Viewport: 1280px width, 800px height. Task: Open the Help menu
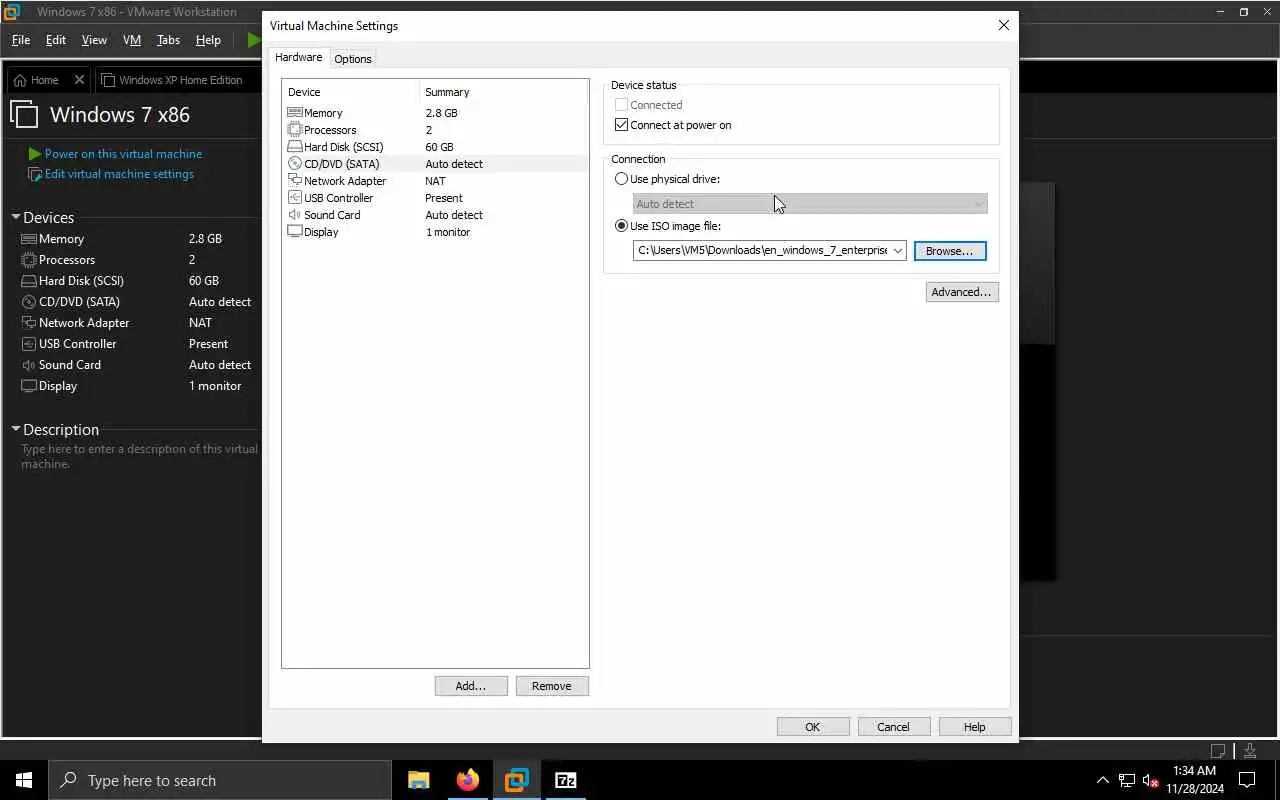(208, 40)
